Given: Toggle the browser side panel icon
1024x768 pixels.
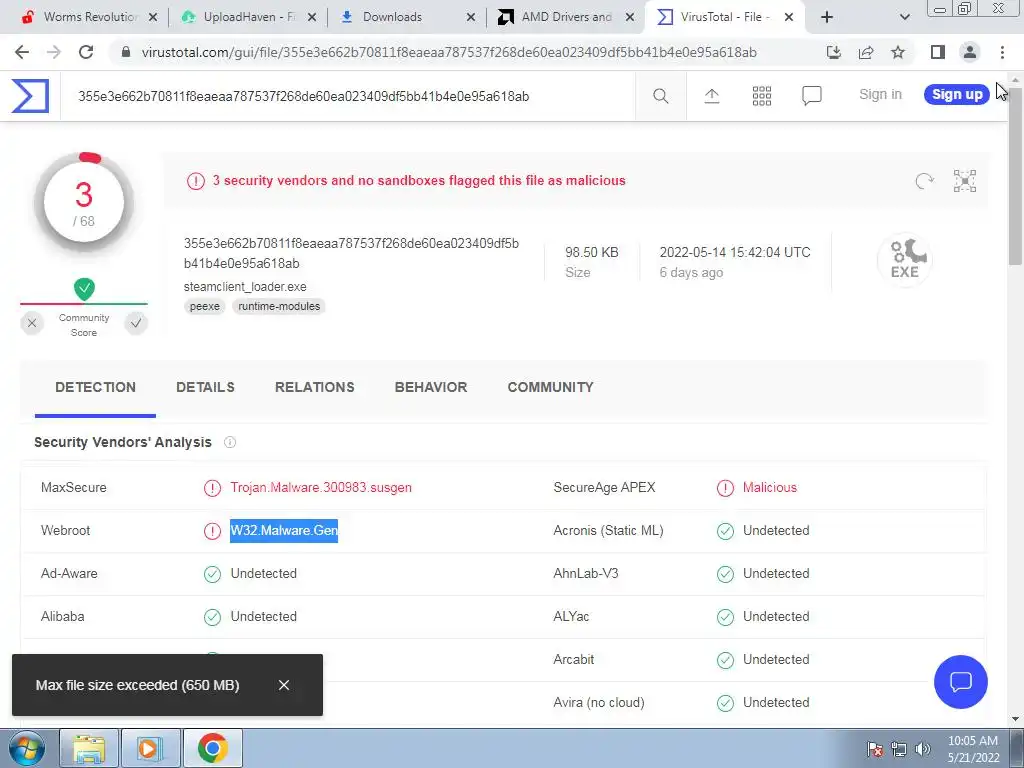Looking at the screenshot, I should [x=938, y=52].
